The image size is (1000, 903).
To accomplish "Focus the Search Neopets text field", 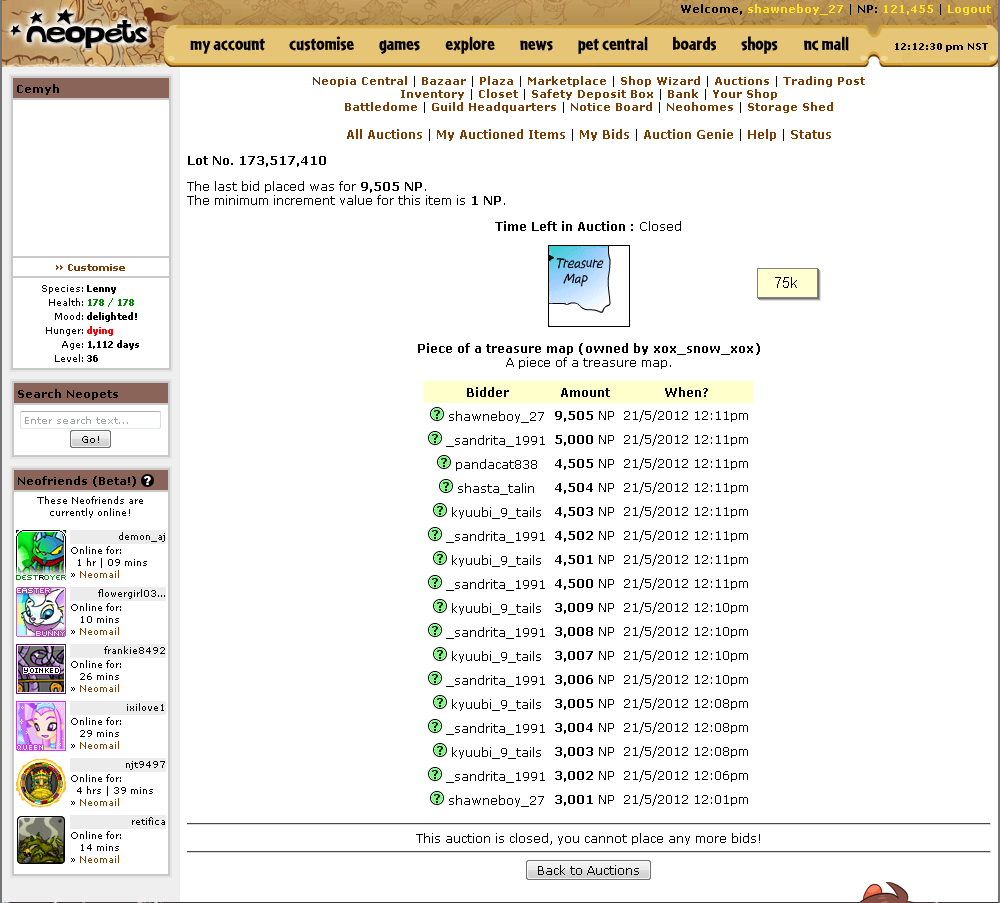I will (x=91, y=420).
